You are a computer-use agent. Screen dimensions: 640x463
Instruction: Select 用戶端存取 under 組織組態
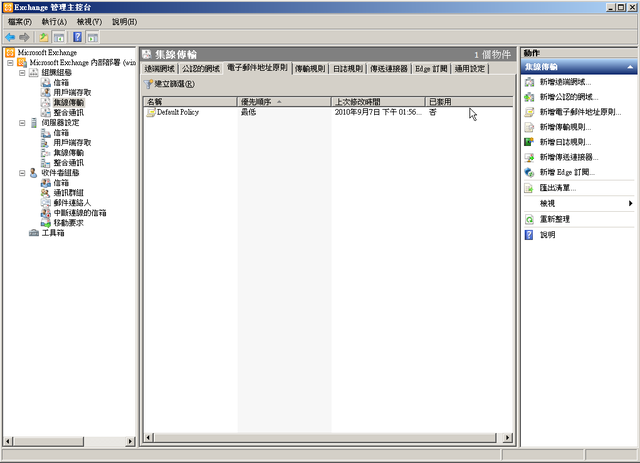click(72, 93)
